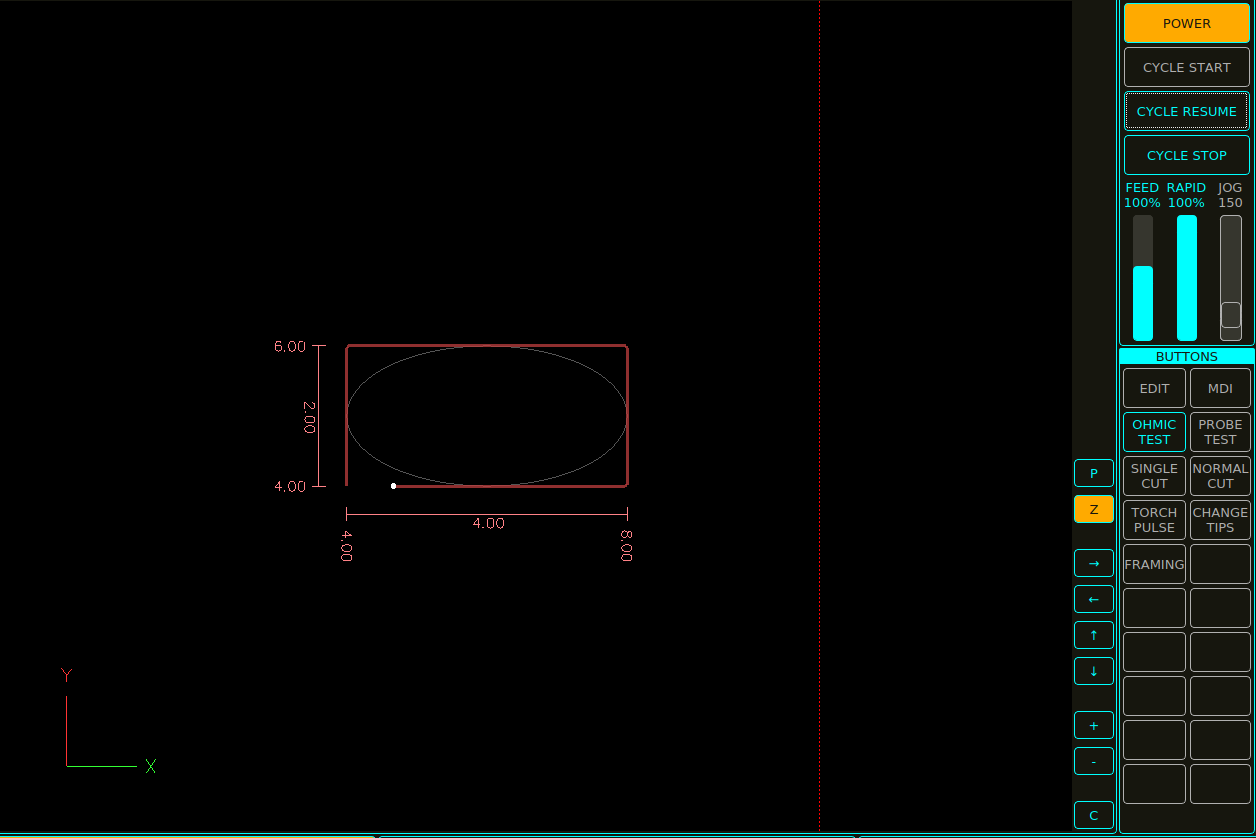Viewport: 1256px width, 838px height.
Task: Adjust the JOG speed slider
Action: (x=1231, y=278)
